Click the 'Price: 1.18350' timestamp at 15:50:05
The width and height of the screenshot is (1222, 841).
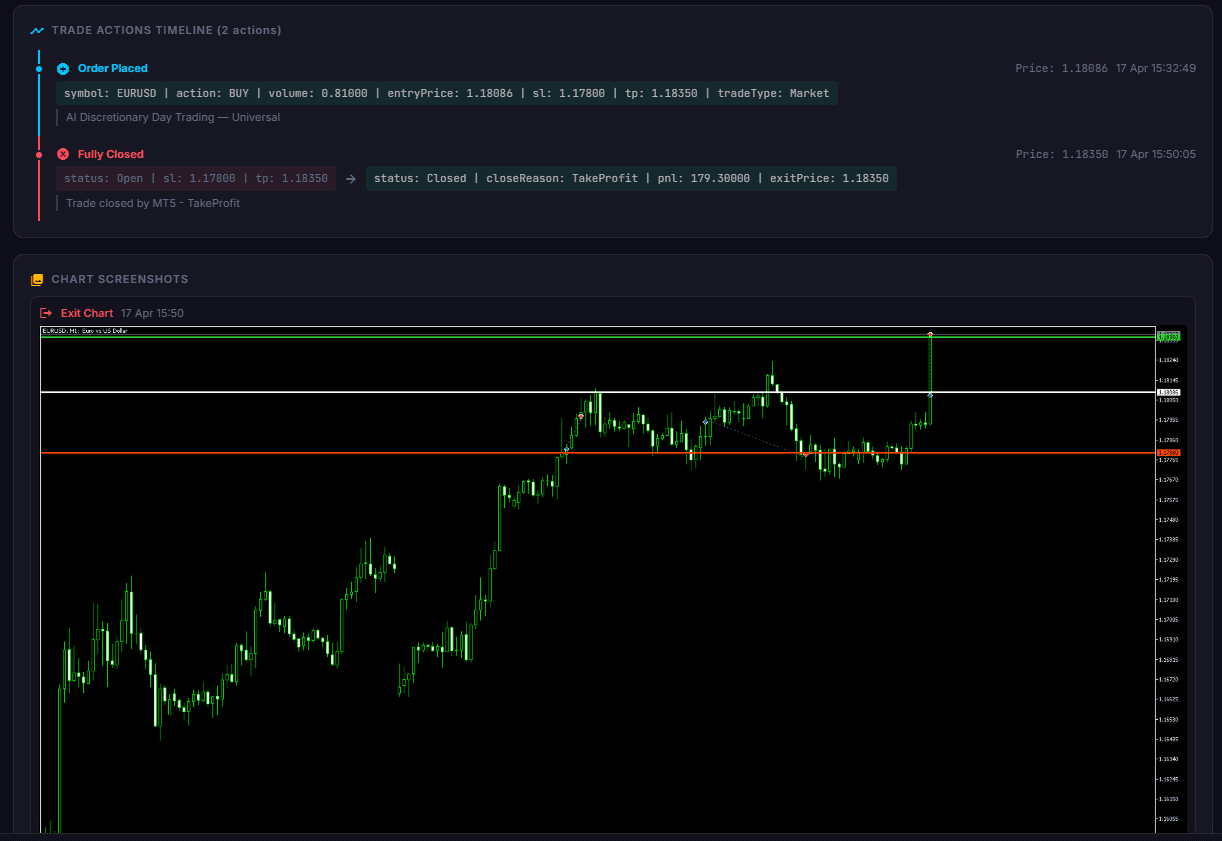click(x=1106, y=154)
